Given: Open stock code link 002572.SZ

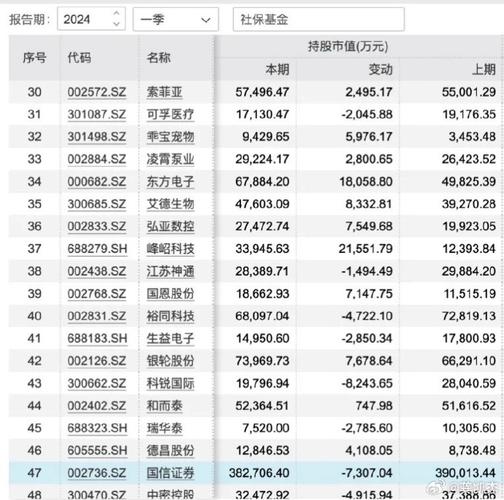Looking at the screenshot, I should click(97, 92).
